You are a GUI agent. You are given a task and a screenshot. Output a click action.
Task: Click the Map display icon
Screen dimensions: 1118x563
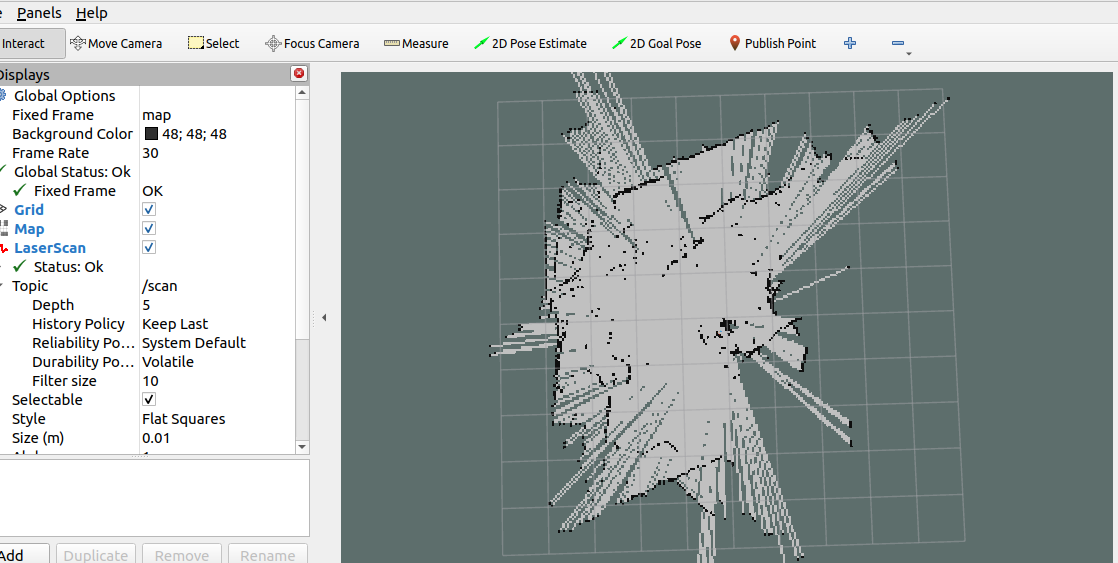click(4, 229)
